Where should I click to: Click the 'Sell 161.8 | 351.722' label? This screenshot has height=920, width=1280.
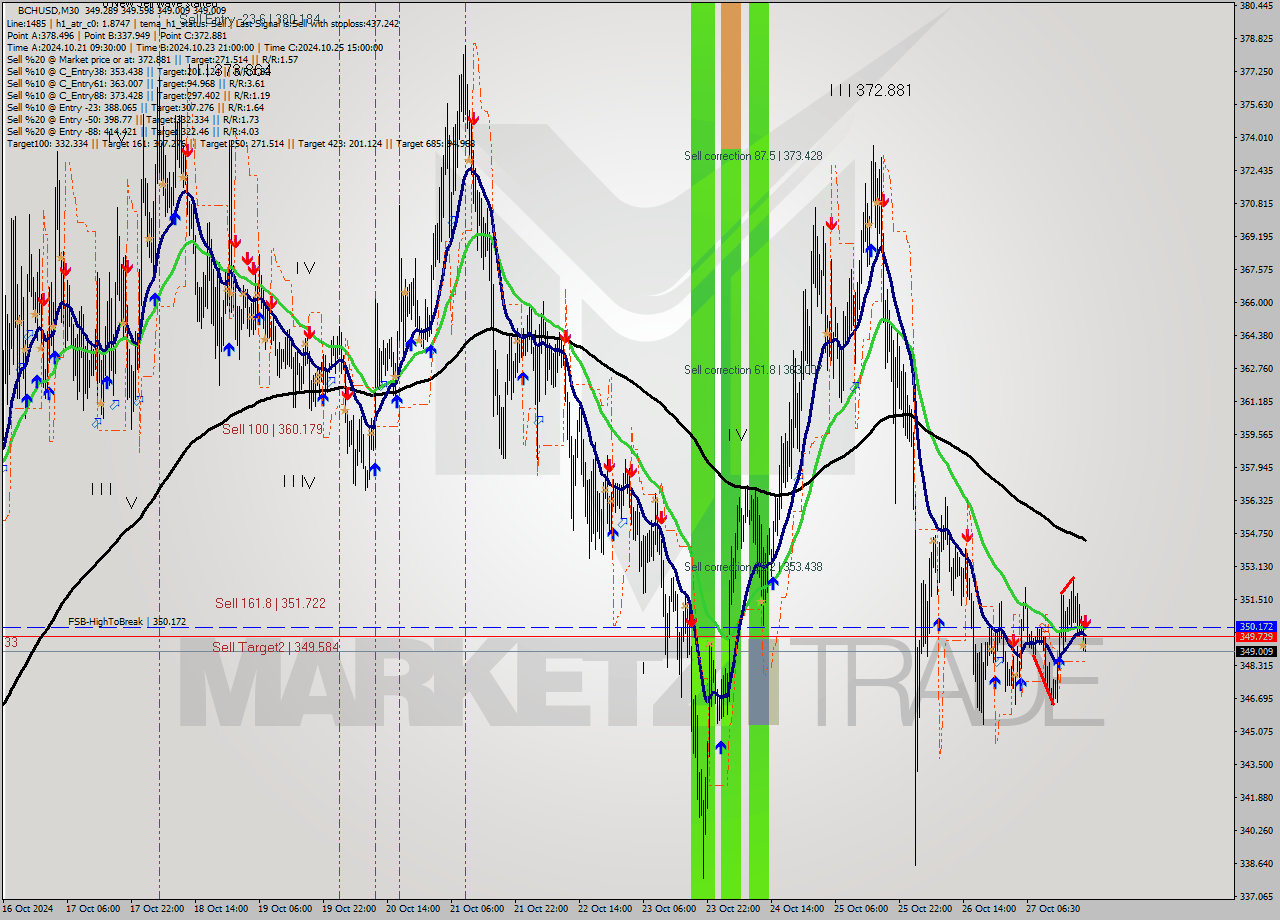pos(270,603)
